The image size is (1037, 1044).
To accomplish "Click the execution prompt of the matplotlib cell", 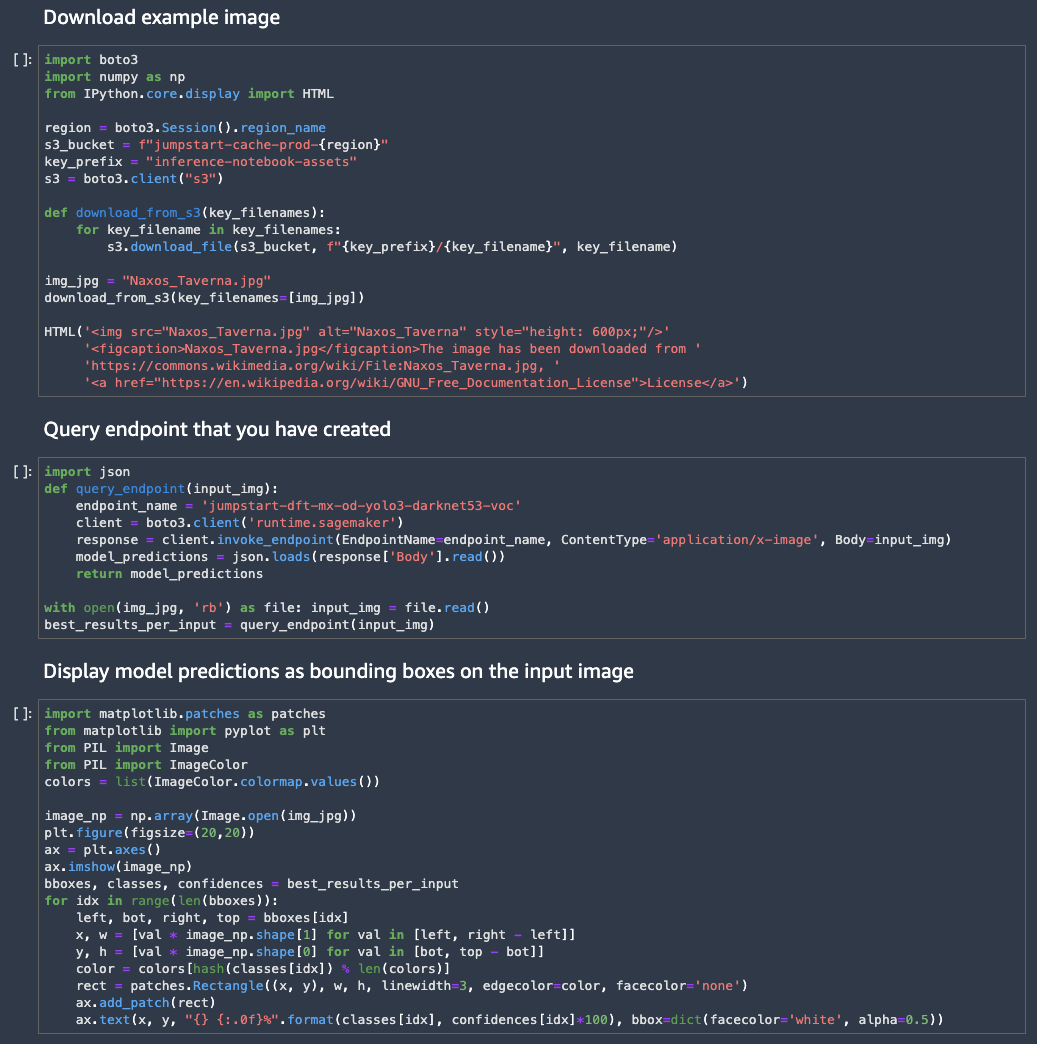I will [22, 714].
